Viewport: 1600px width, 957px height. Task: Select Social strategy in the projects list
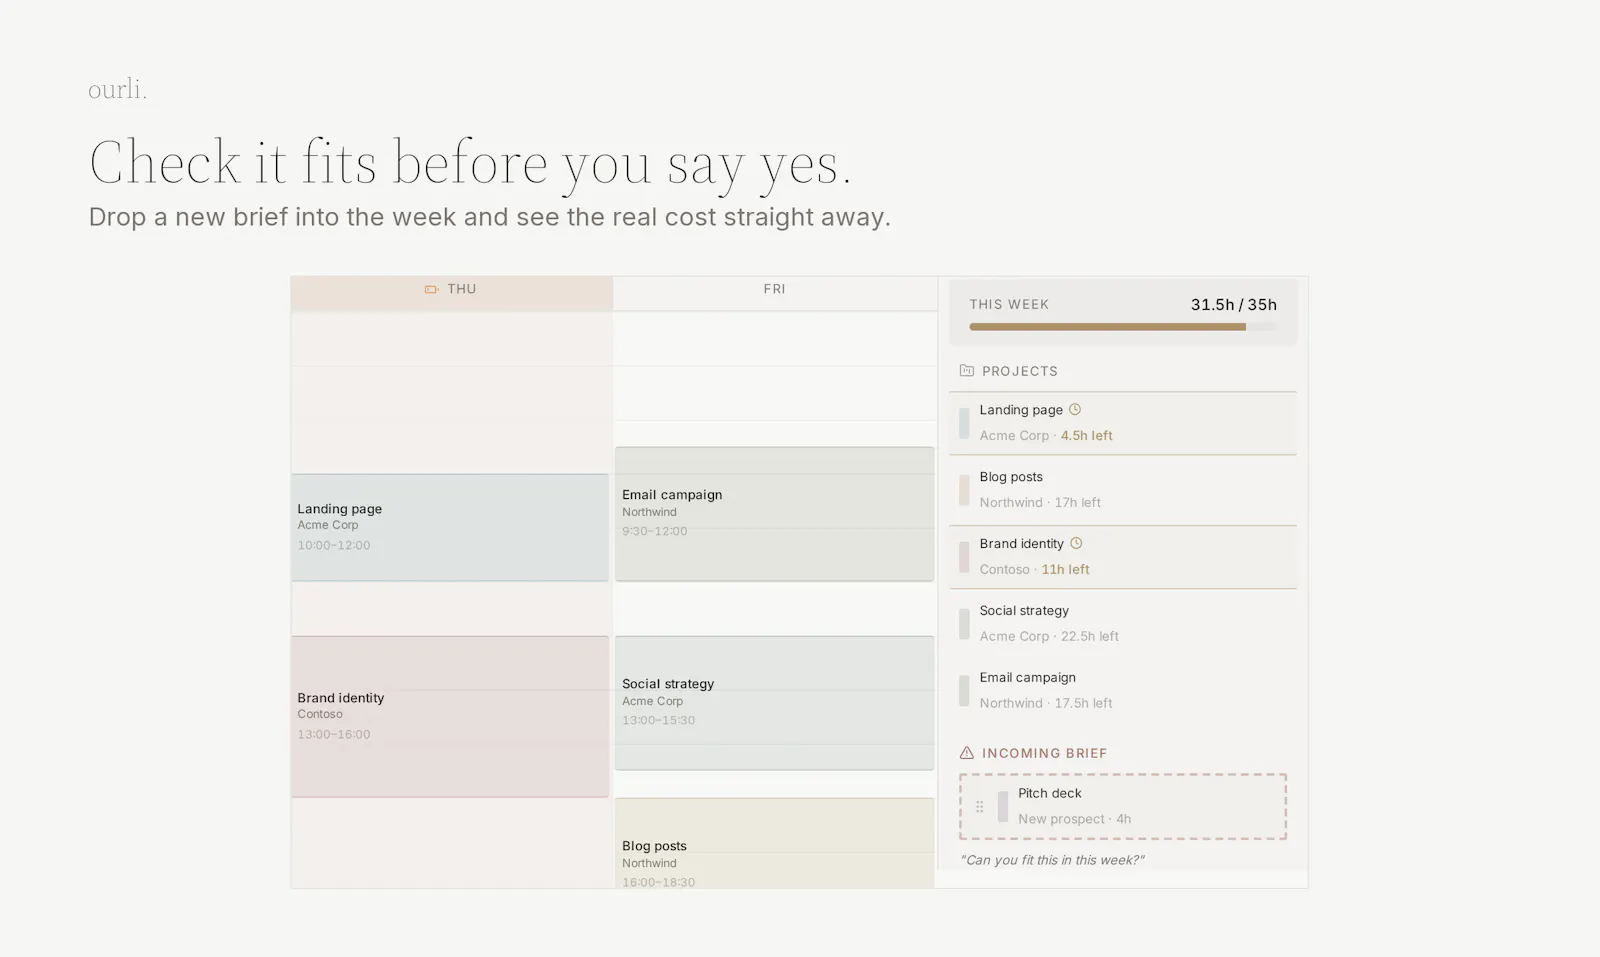point(1123,624)
